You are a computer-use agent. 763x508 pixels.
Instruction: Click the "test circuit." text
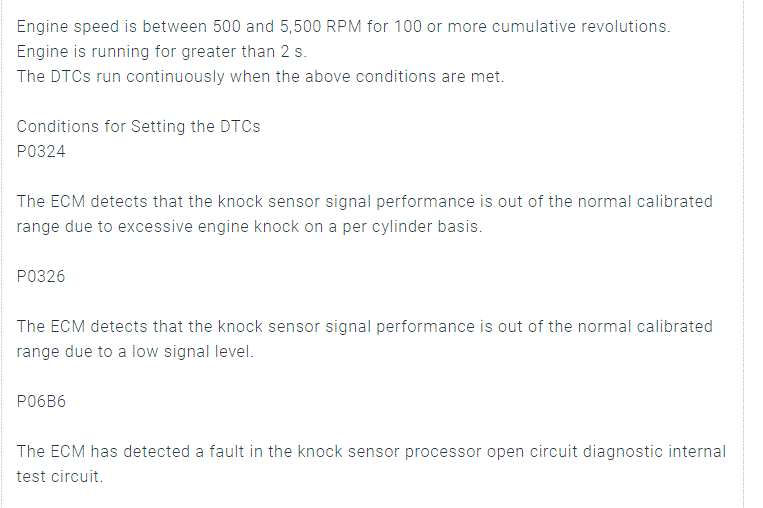coord(59,477)
